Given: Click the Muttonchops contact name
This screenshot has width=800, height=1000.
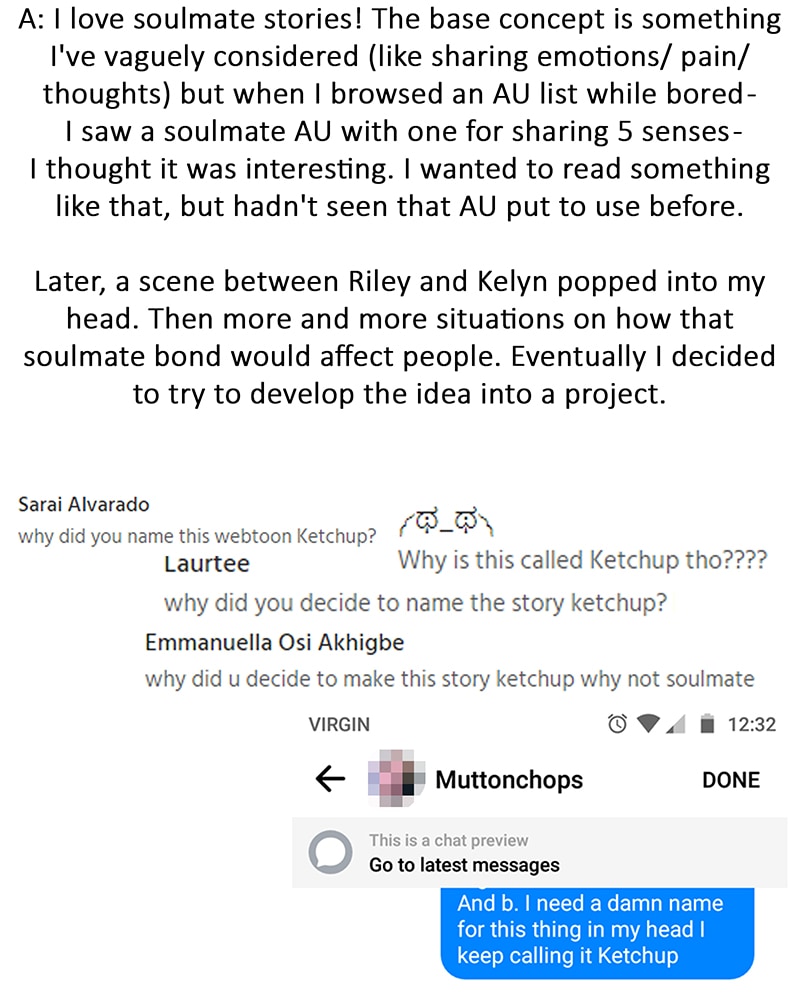Looking at the screenshot, I should (x=509, y=780).
